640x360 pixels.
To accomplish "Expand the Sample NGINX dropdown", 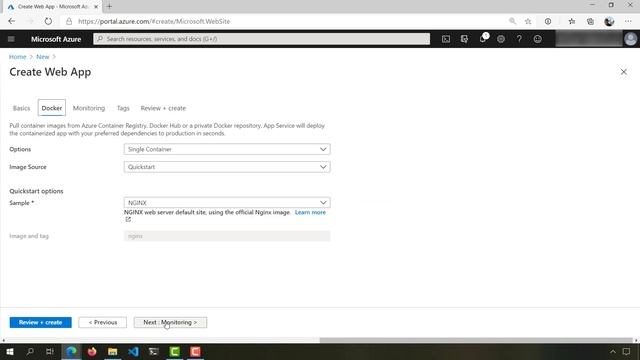I will pyautogui.click(x=227, y=202).
